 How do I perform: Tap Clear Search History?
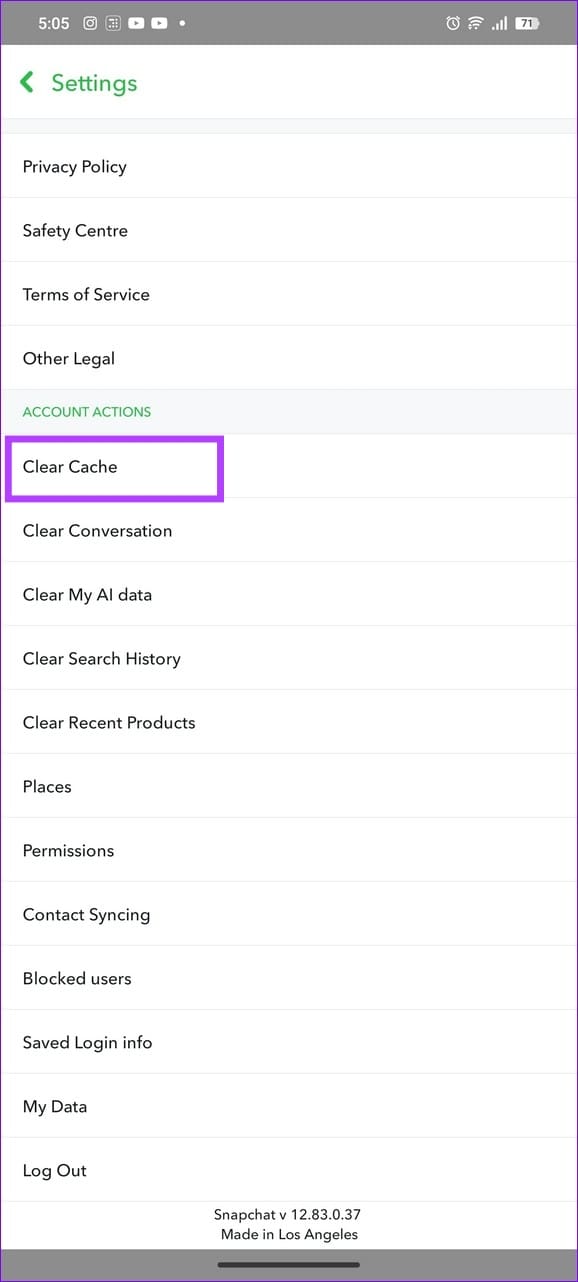point(101,659)
